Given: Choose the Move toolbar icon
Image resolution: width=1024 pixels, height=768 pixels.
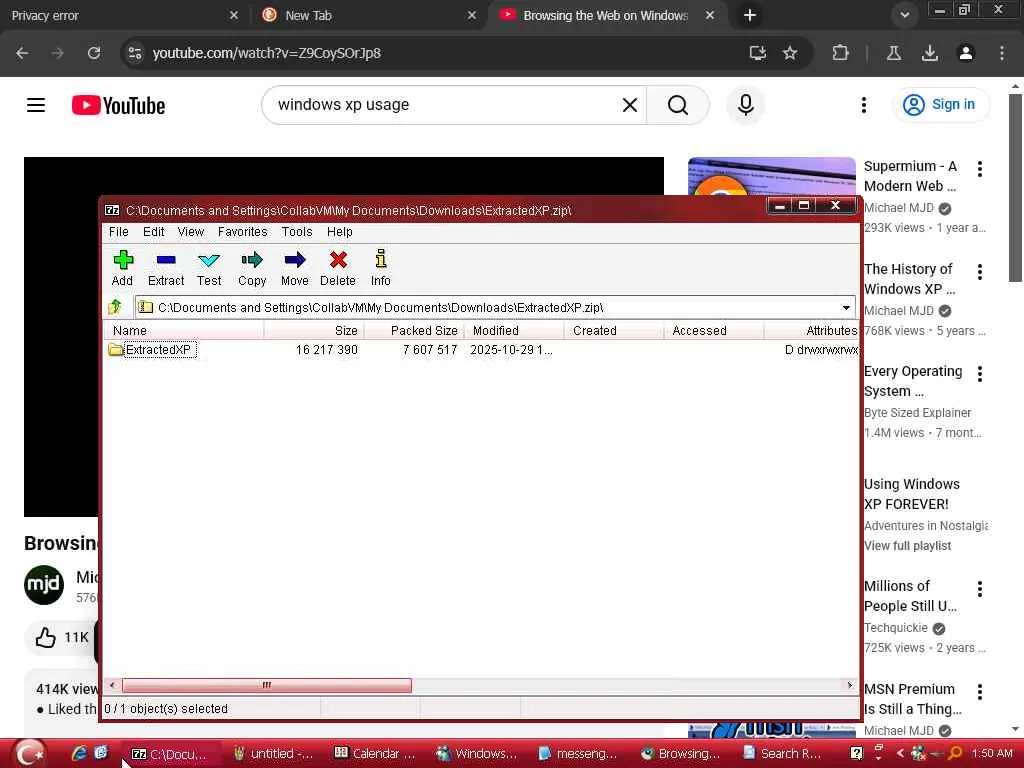Looking at the screenshot, I should (295, 268).
